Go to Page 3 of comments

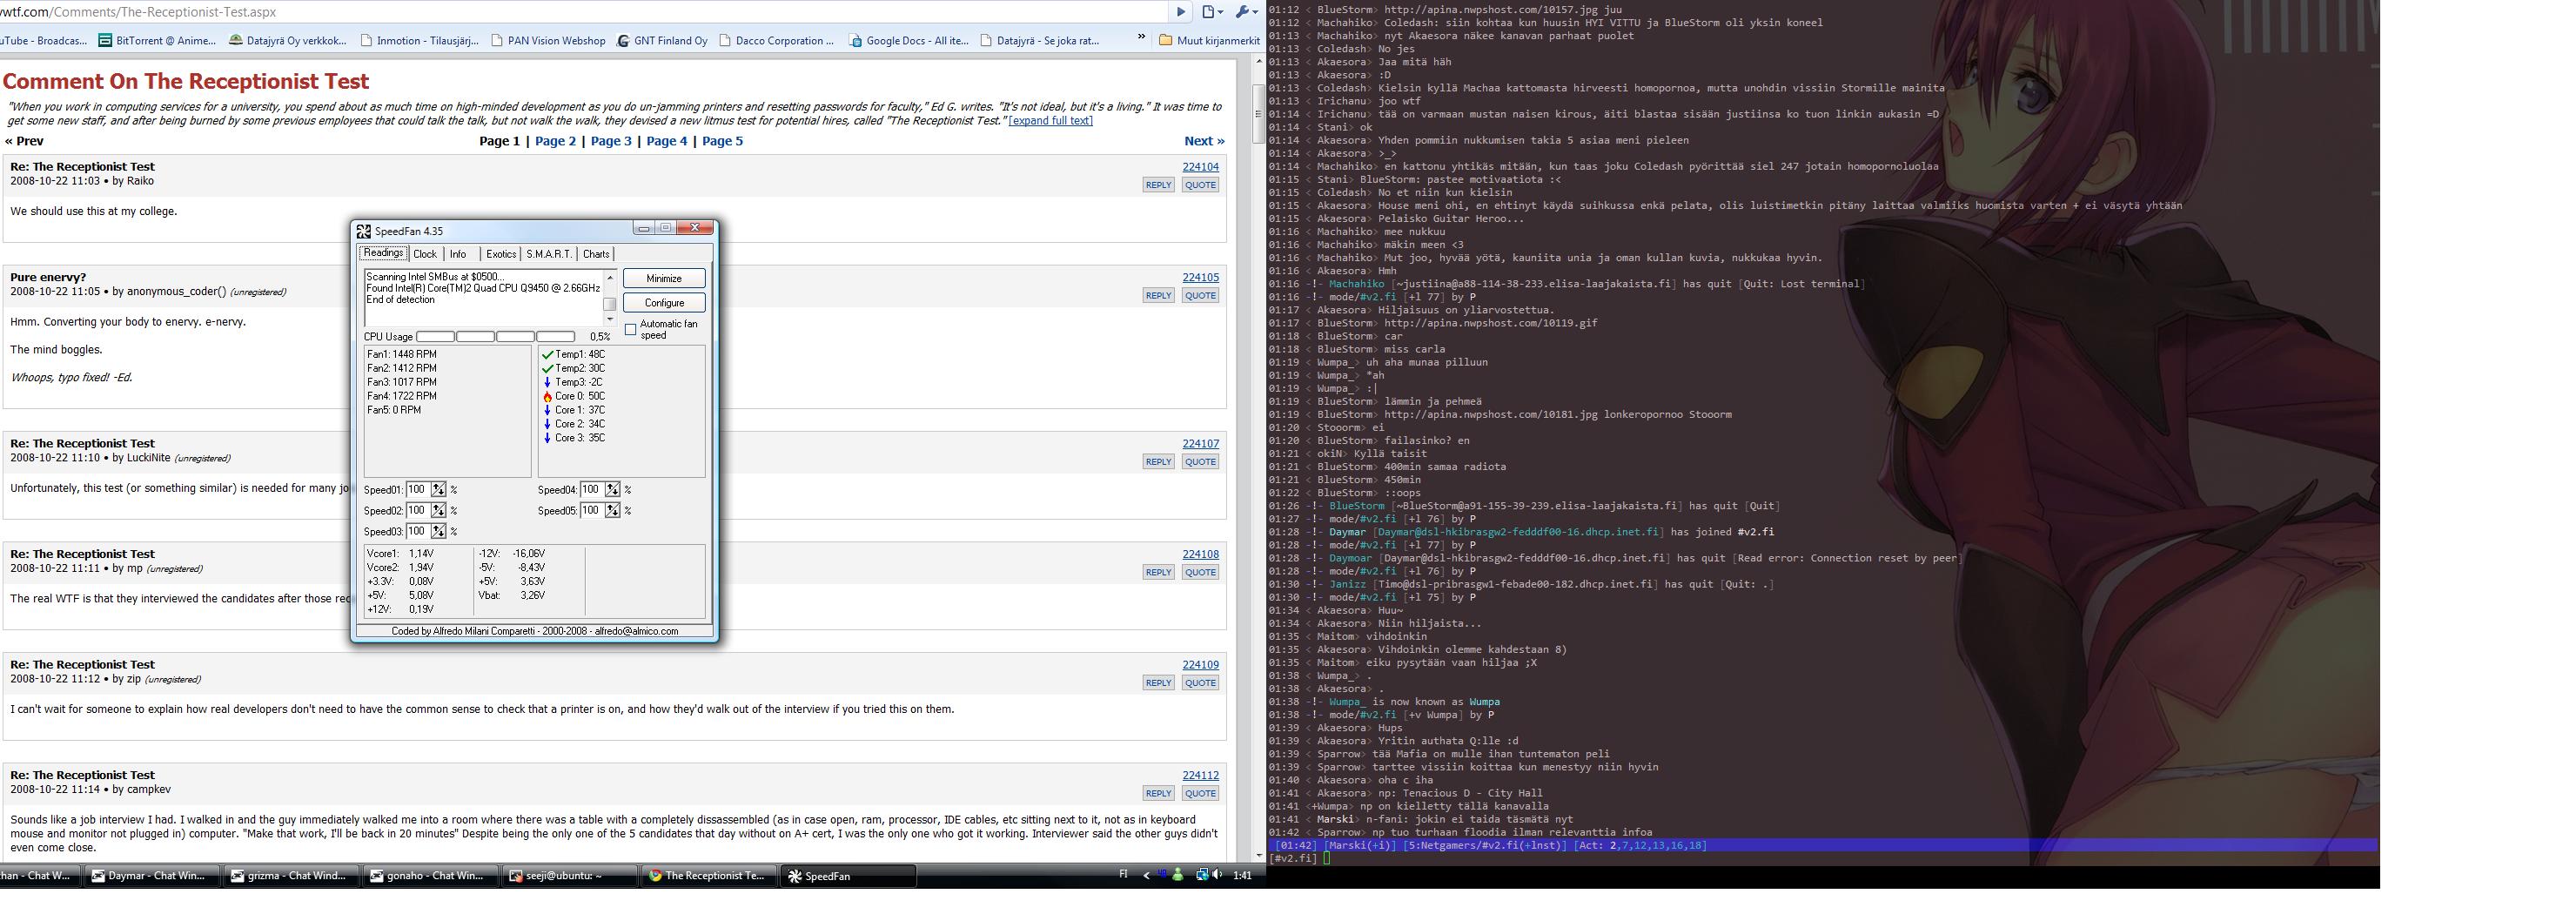point(610,141)
